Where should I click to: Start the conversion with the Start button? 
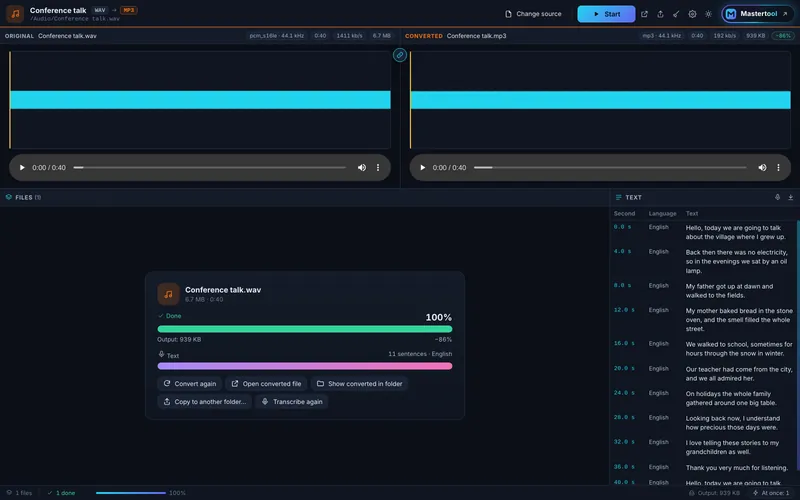pos(606,14)
